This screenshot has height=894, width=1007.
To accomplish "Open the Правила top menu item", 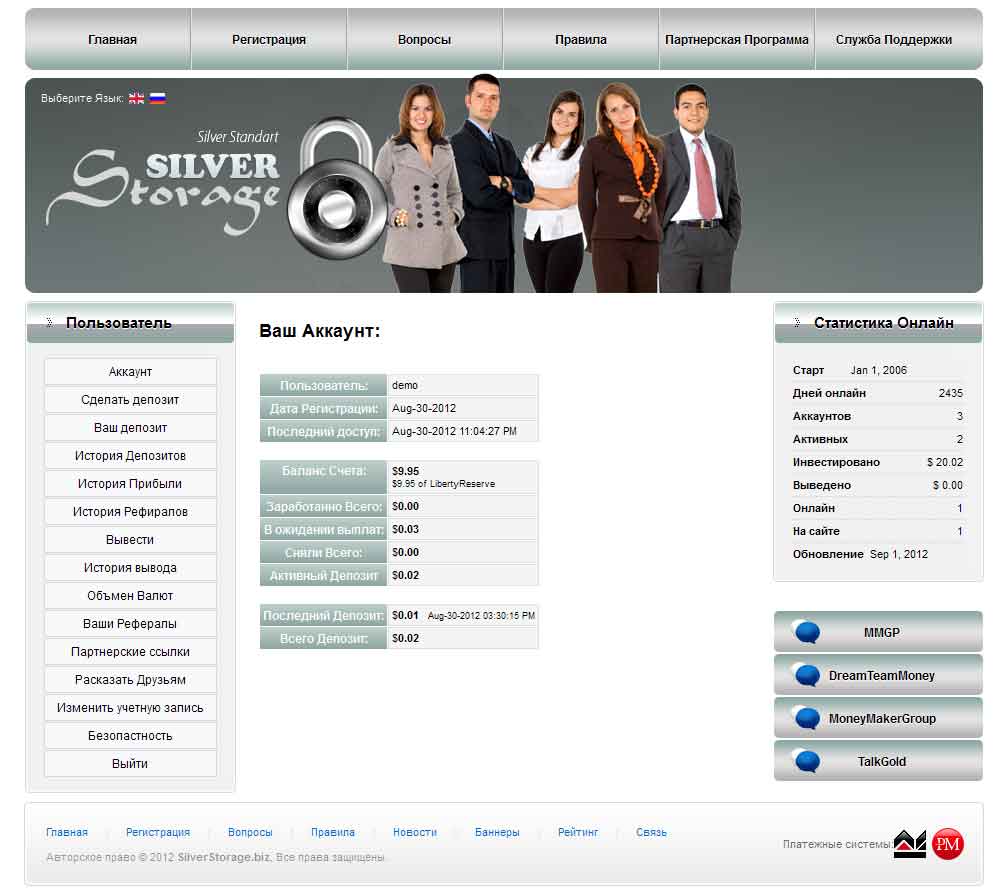I will 581,39.
